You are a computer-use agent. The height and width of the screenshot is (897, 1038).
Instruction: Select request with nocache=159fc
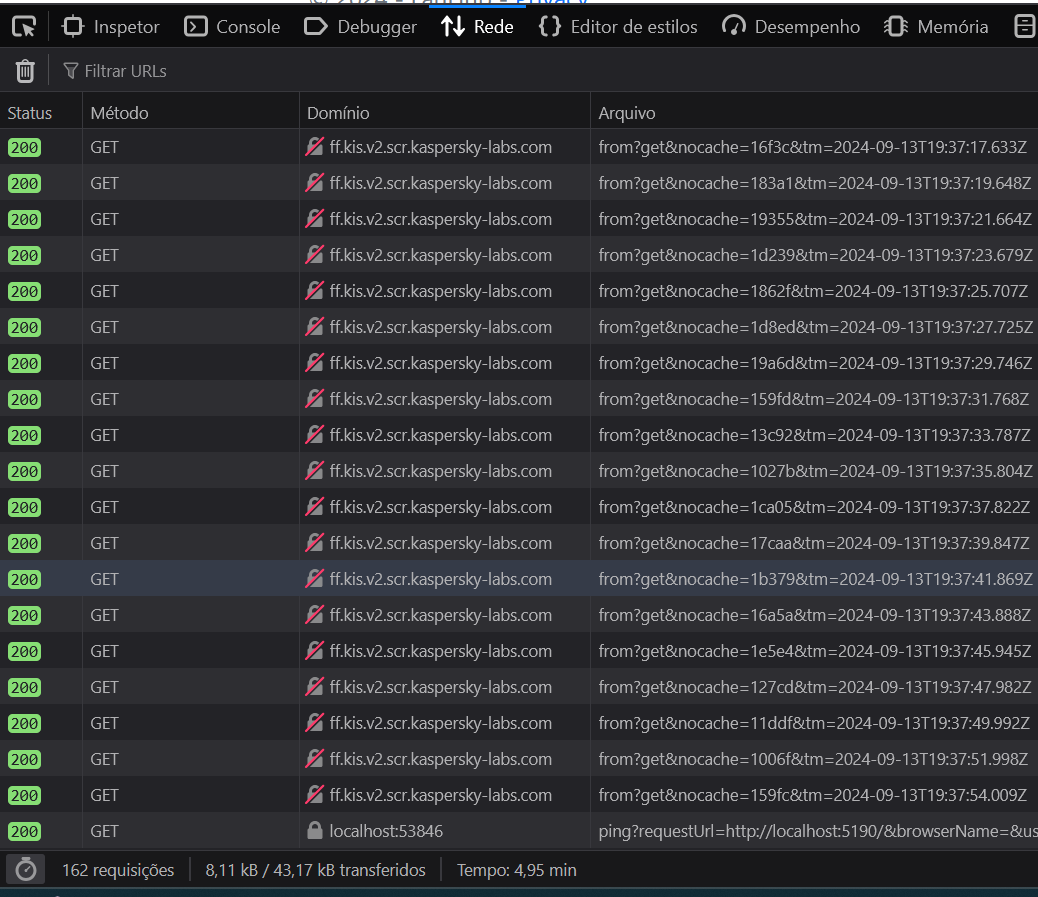pos(519,795)
